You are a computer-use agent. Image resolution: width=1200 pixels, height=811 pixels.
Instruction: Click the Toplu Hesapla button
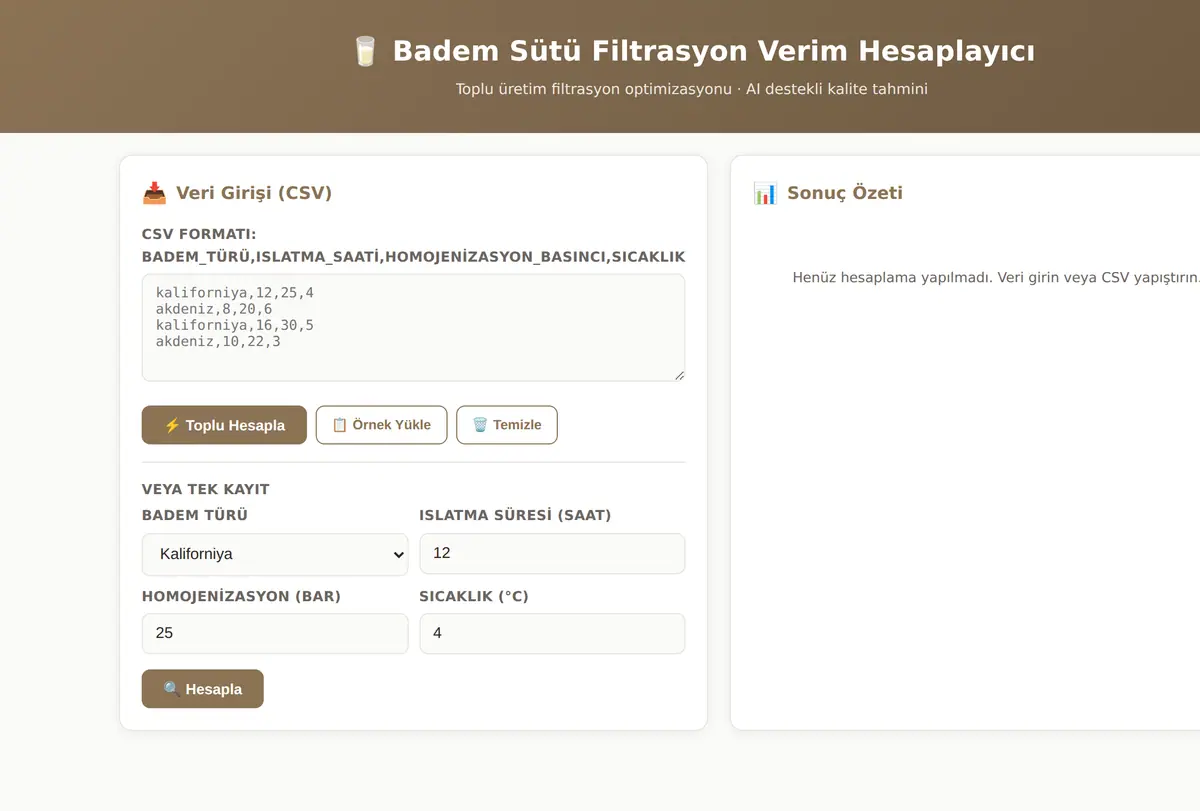(224, 425)
